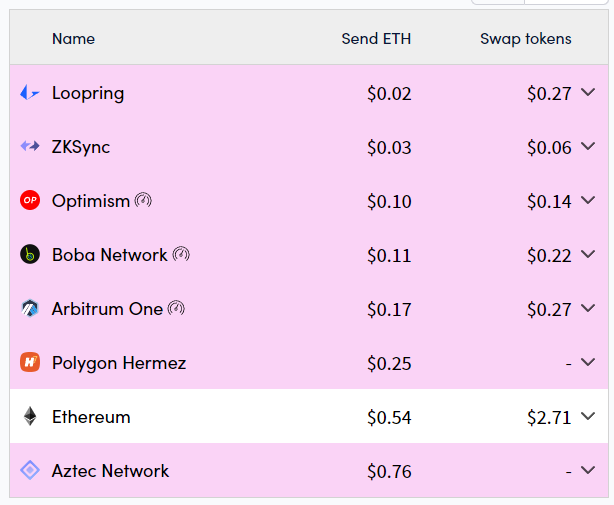The height and width of the screenshot is (505, 614).
Task: Expand the Ethereum row chevron
Action: (x=588, y=417)
